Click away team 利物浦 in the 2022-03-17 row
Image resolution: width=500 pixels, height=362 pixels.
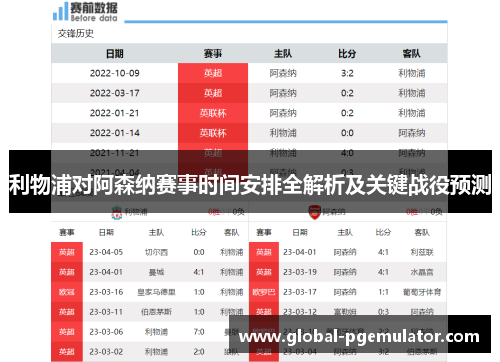(412, 93)
